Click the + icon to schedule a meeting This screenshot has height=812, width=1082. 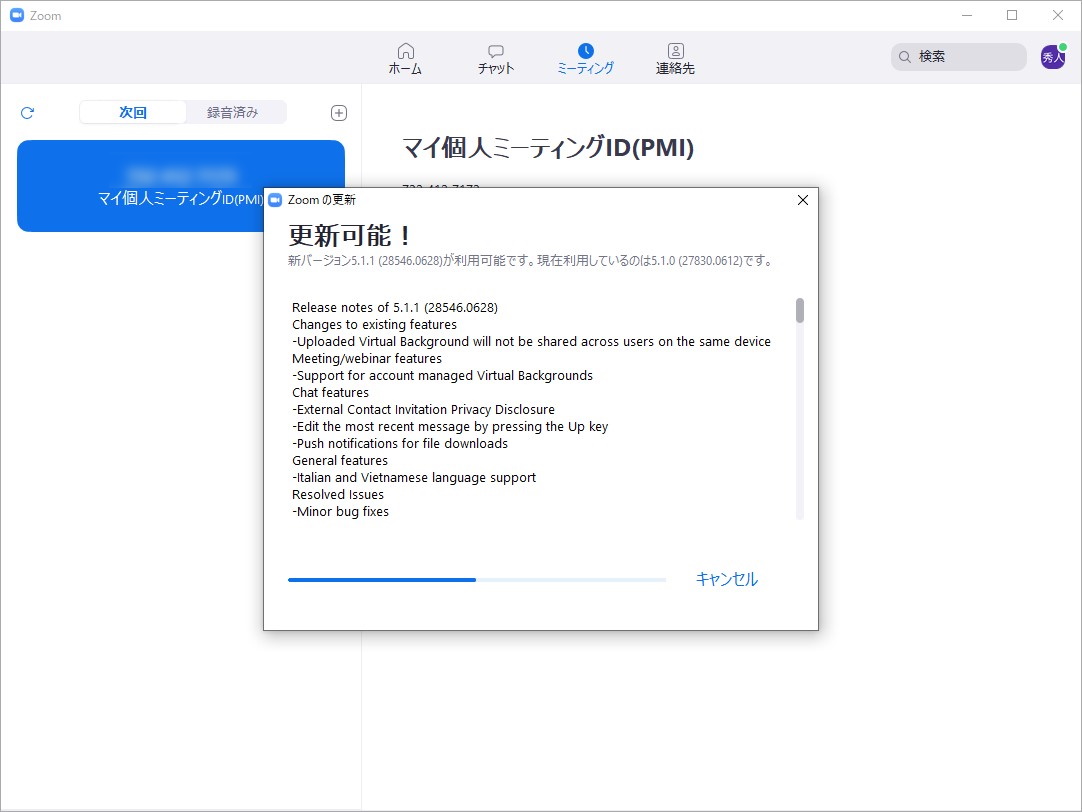coord(338,112)
